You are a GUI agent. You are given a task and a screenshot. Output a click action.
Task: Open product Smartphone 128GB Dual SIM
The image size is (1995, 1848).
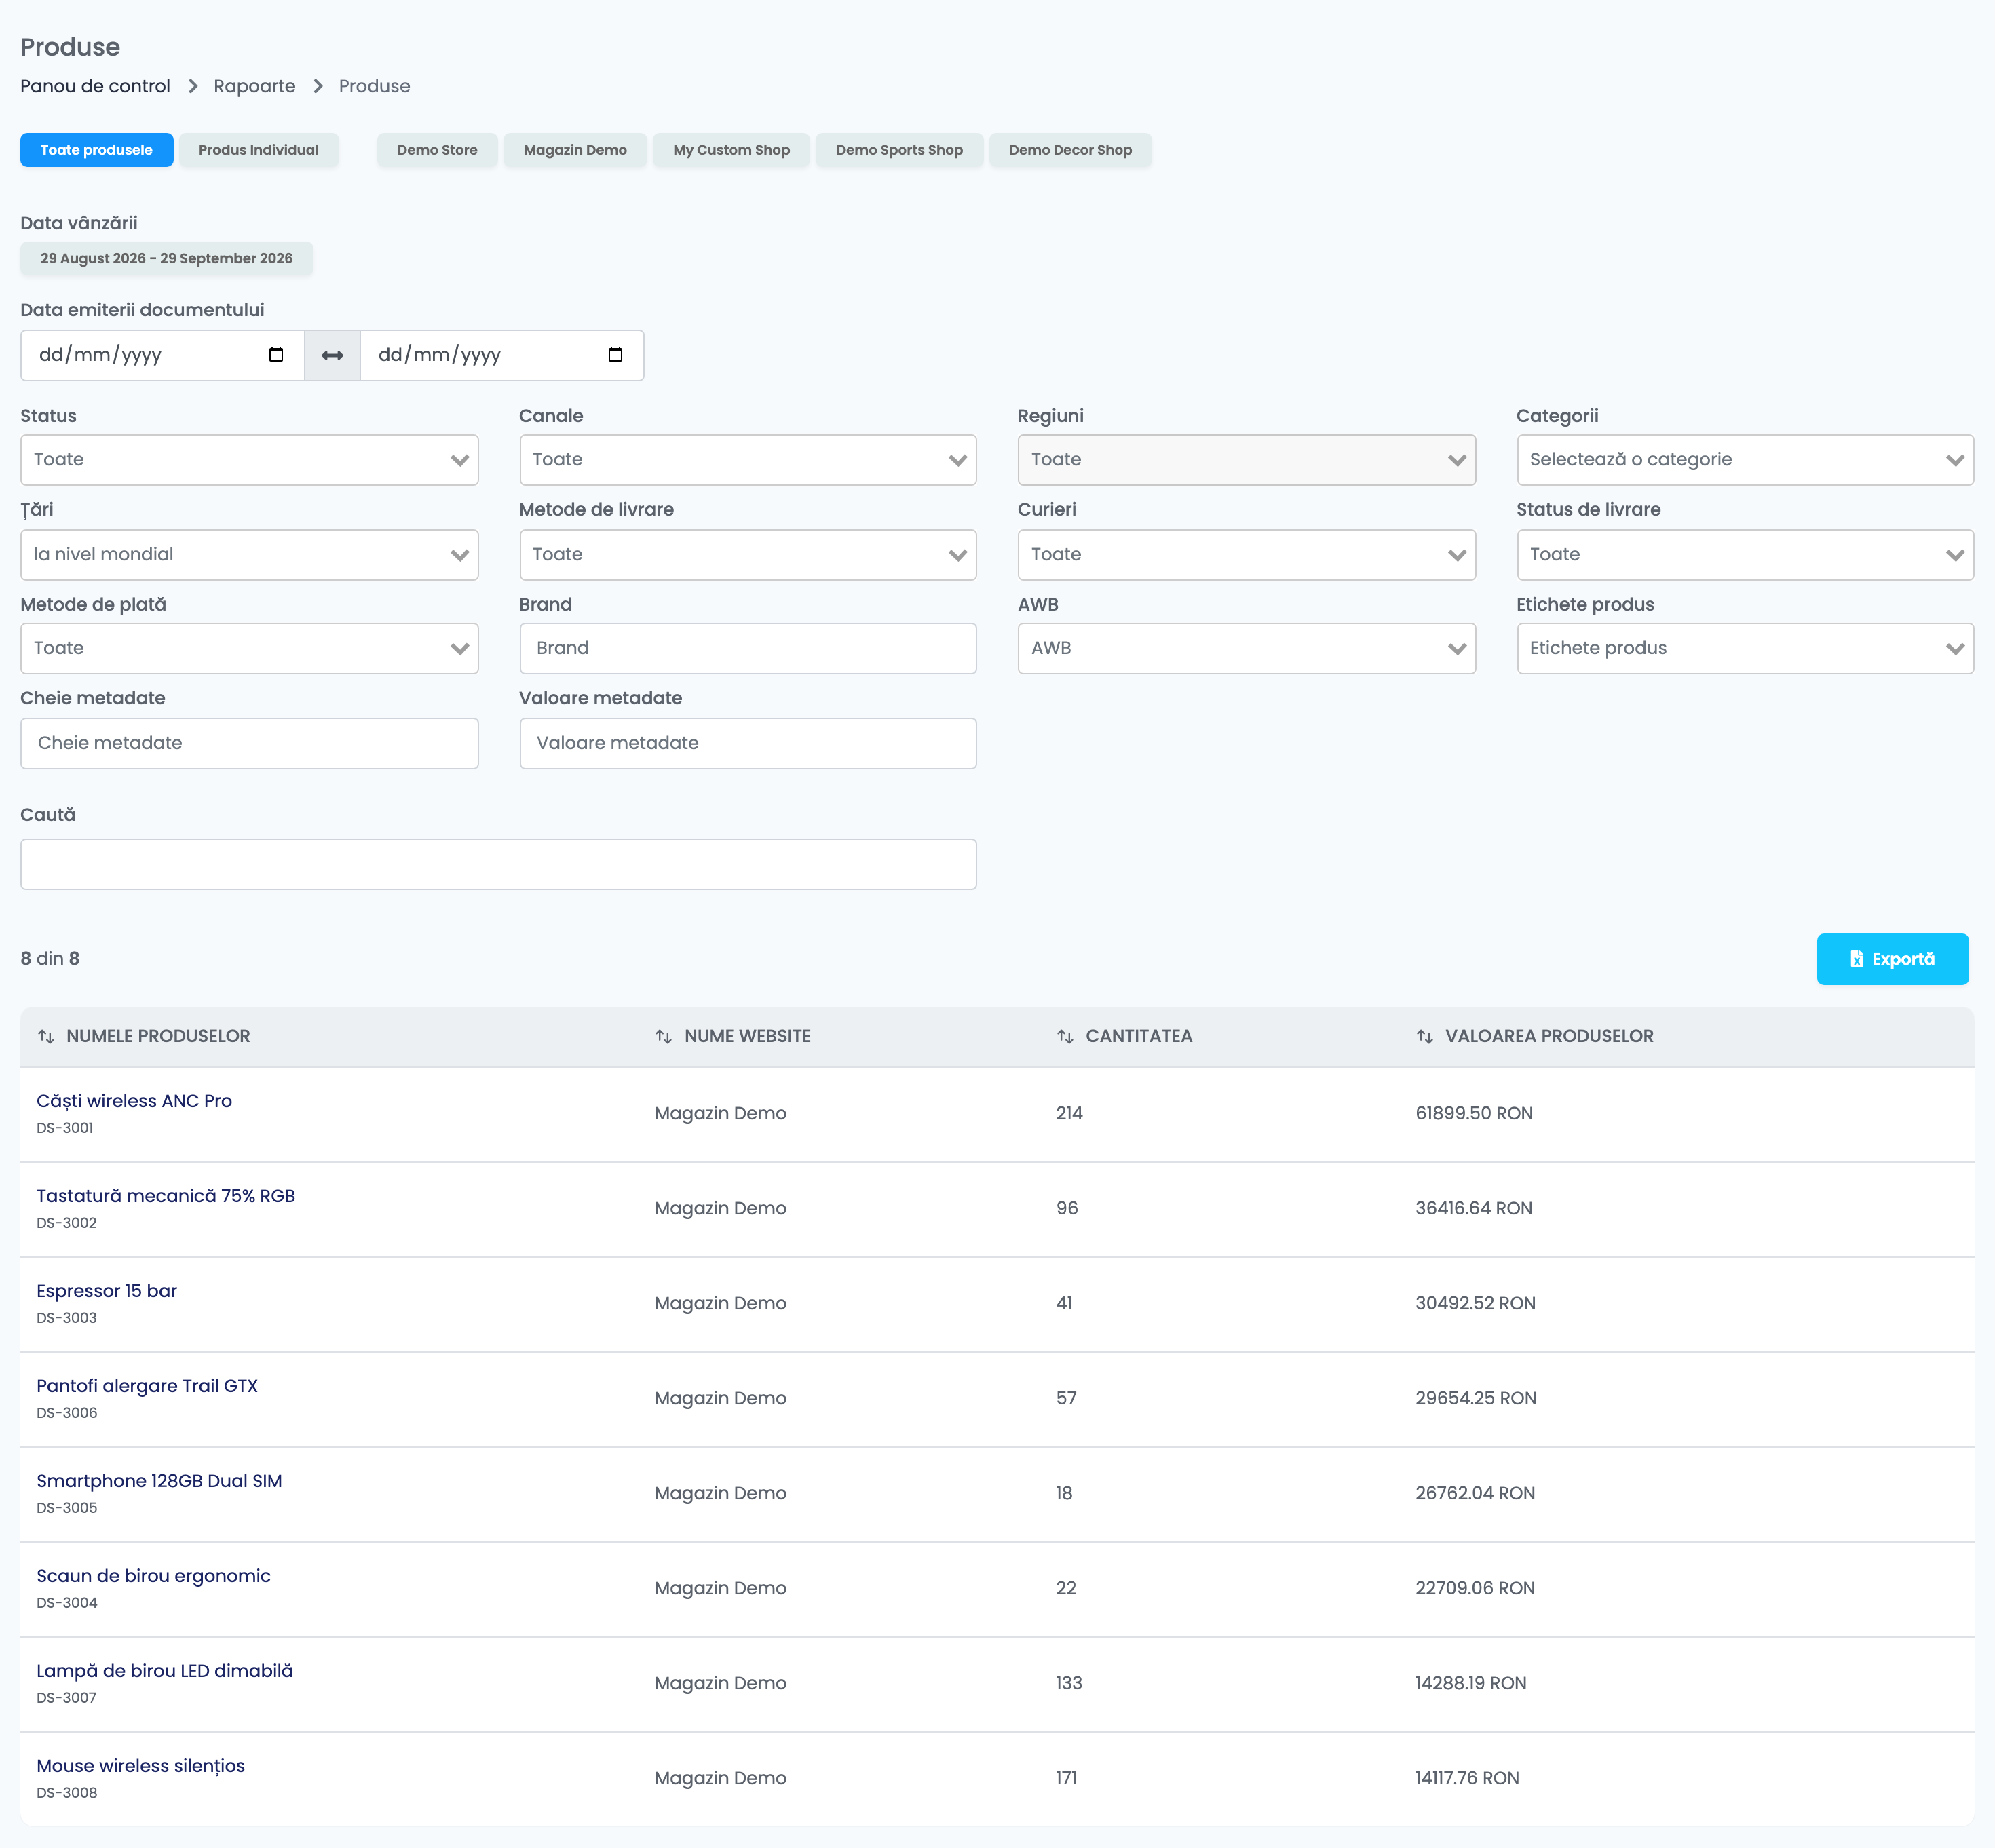pyautogui.click(x=159, y=1481)
